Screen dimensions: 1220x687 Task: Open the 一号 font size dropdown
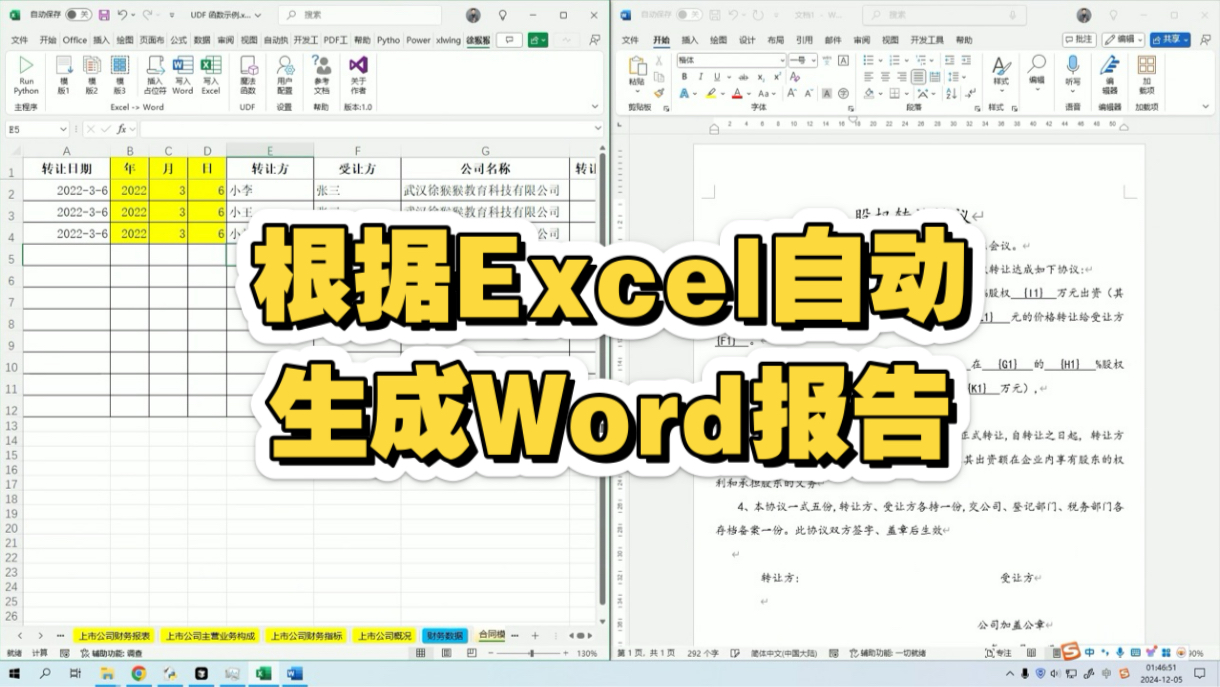tap(812, 60)
